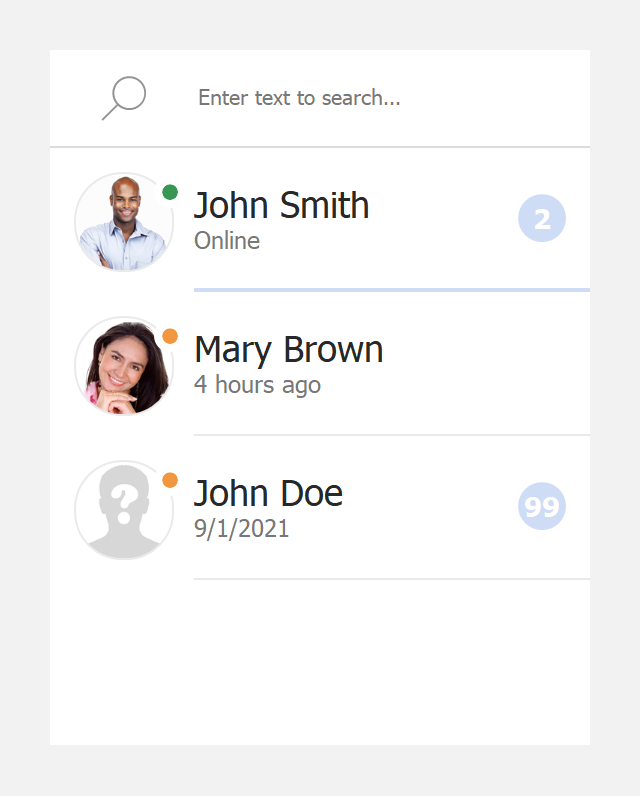This screenshot has height=796, width=640.
Task: Click the 'Online' status text
Action: click(227, 241)
